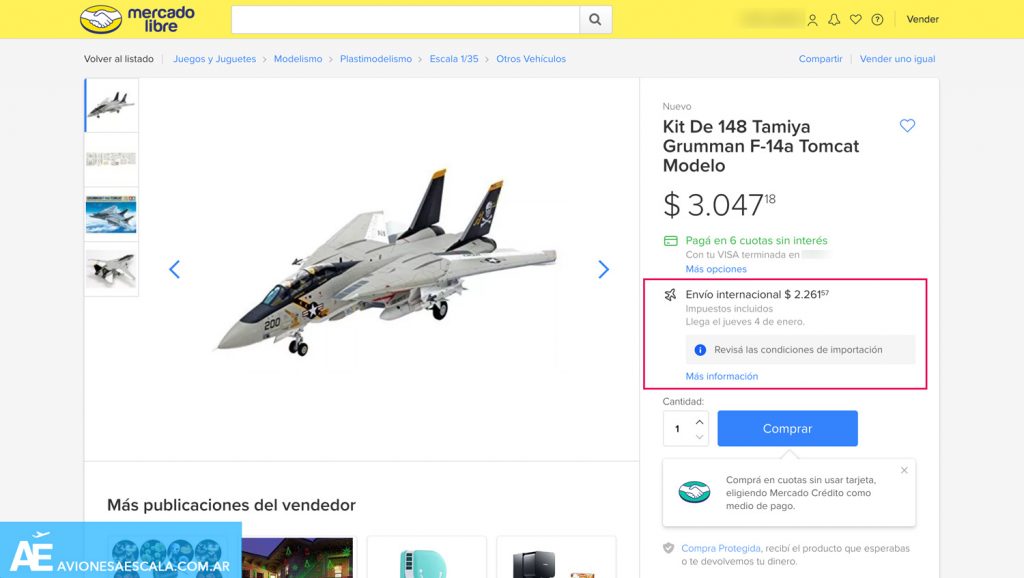Focus the search input field
The height and width of the screenshot is (578, 1024).
click(x=405, y=19)
